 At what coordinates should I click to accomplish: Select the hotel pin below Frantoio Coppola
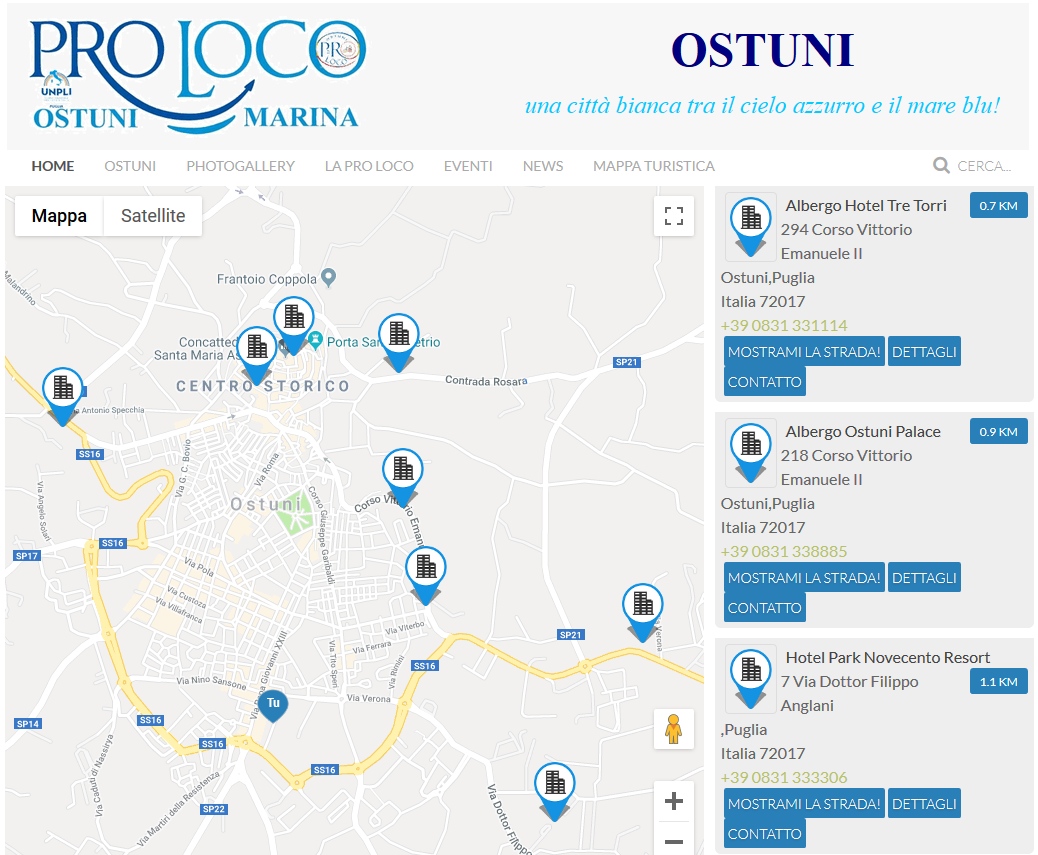[x=294, y=325]
